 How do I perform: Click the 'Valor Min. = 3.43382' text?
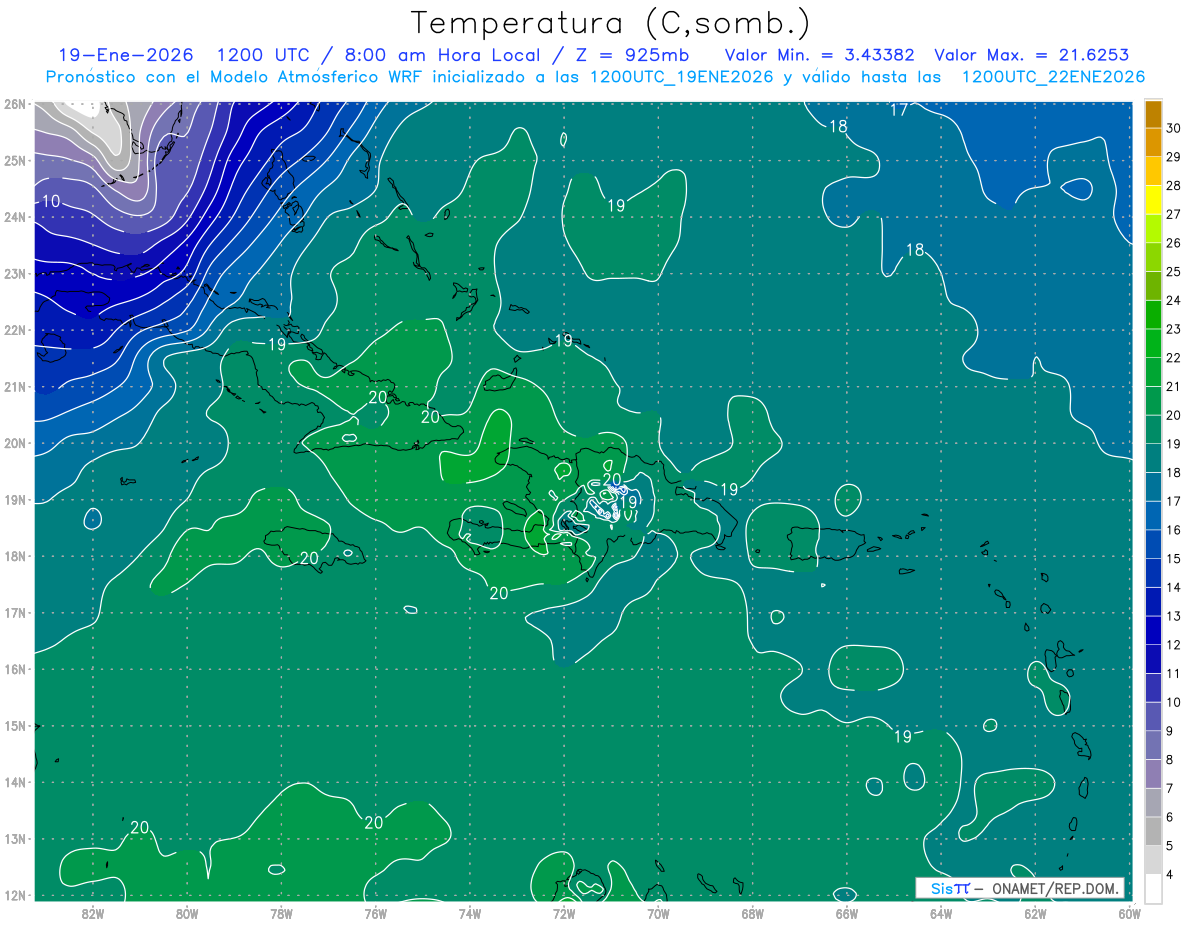821,54
